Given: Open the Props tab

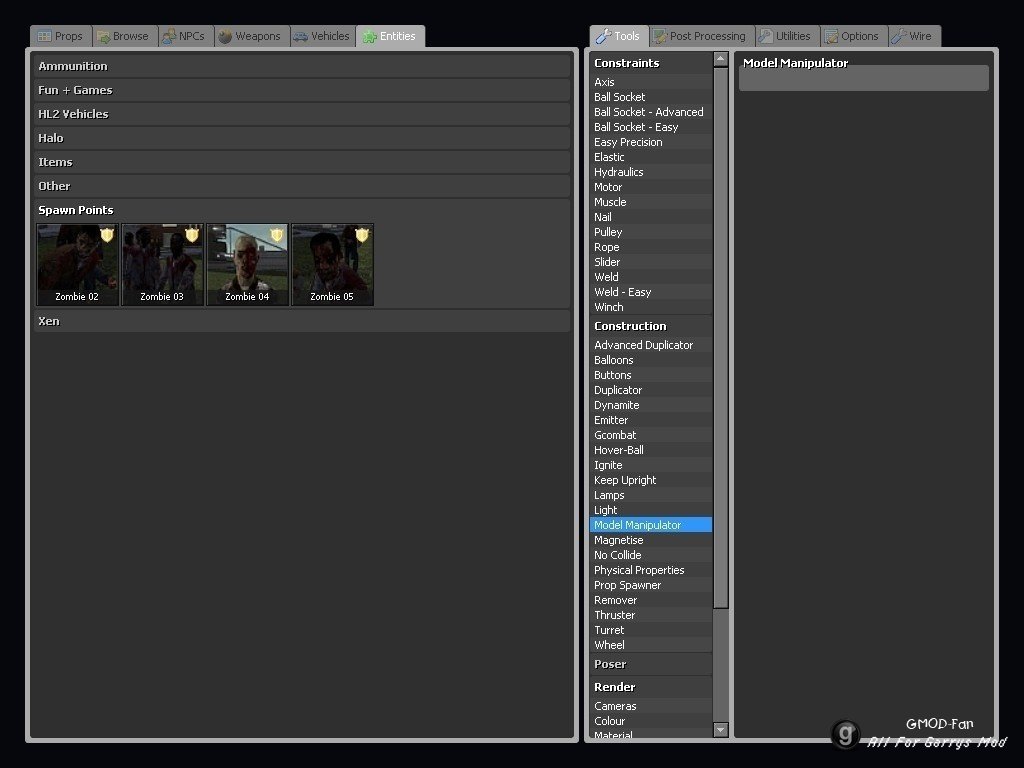Looking at the screenshot, I should click(60, 36).
